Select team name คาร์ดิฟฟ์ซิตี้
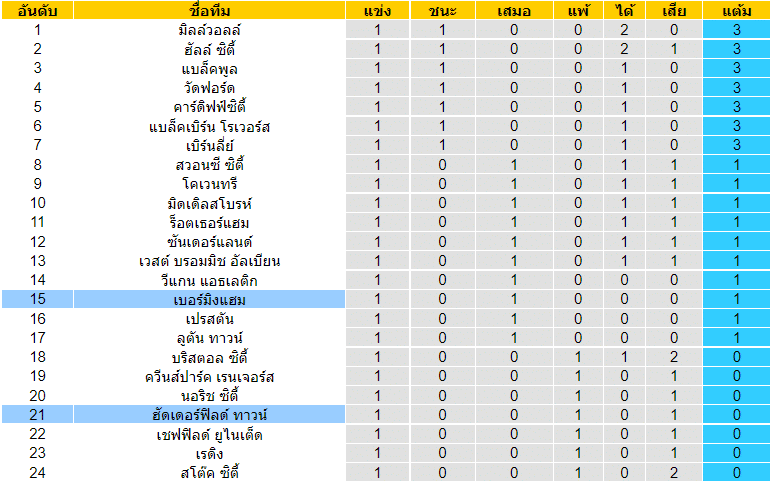This screenshot has height=481, width=770. [209, 107]
